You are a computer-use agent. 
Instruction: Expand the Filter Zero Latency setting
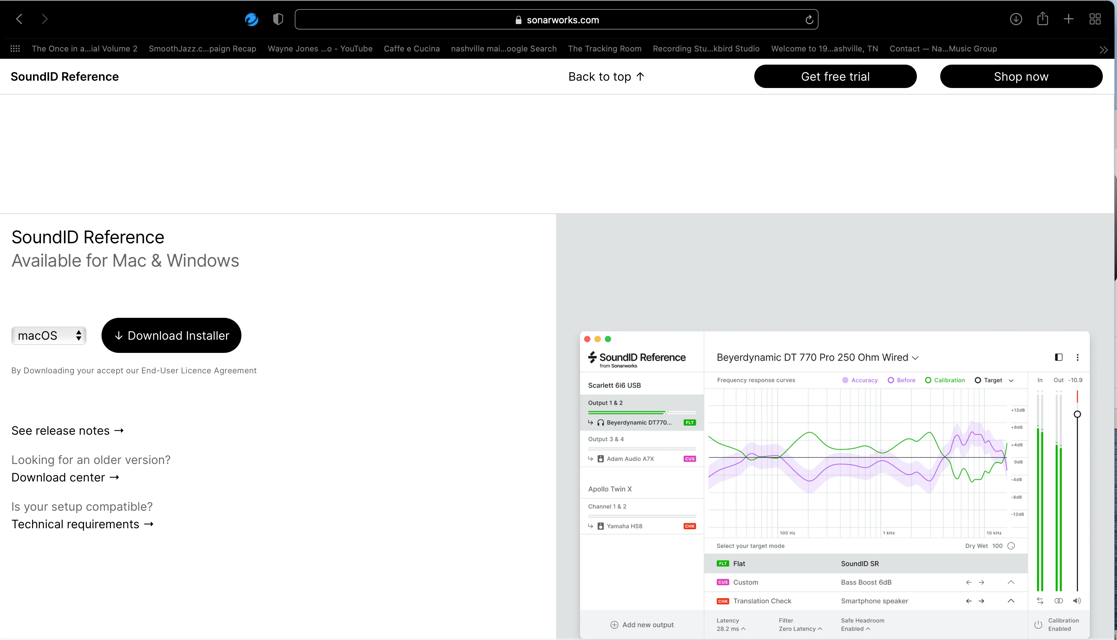801,625
